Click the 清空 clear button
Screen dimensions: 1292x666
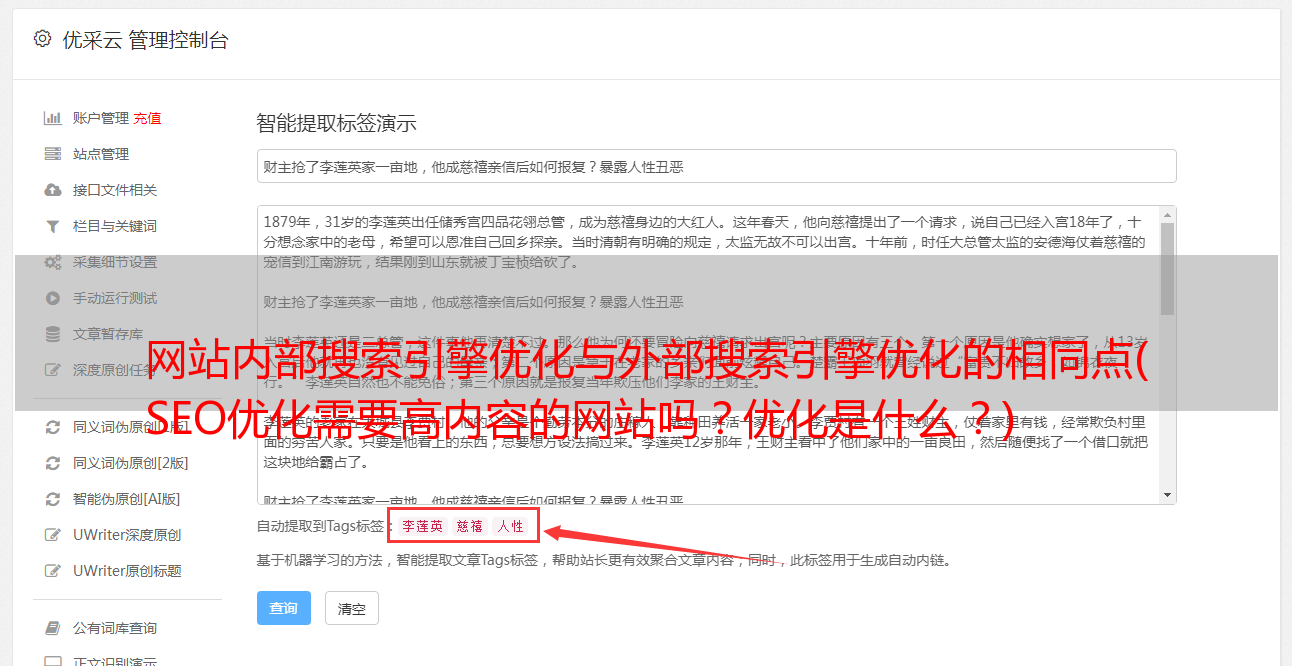click(x=352, y=608)
